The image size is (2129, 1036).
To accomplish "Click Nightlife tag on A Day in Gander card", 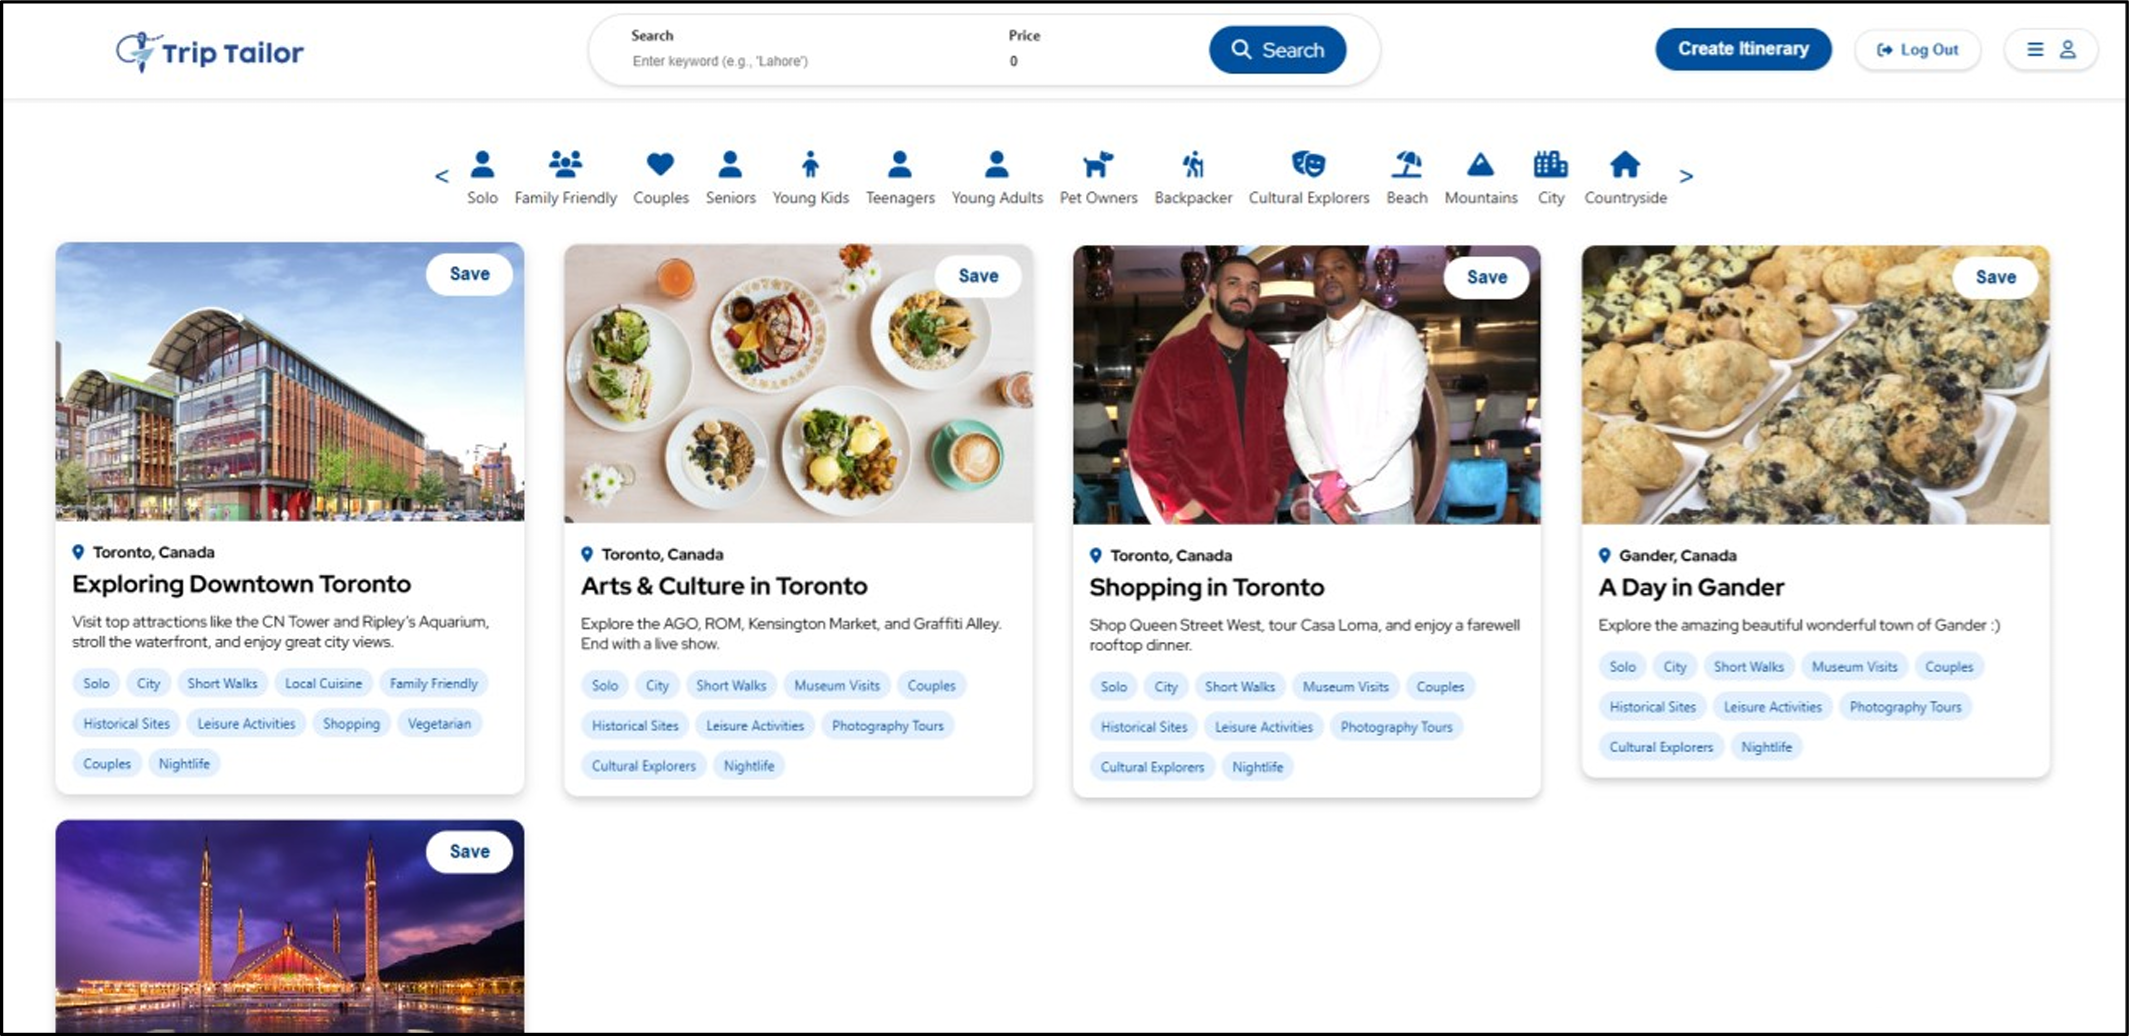I will [1766, 747].
